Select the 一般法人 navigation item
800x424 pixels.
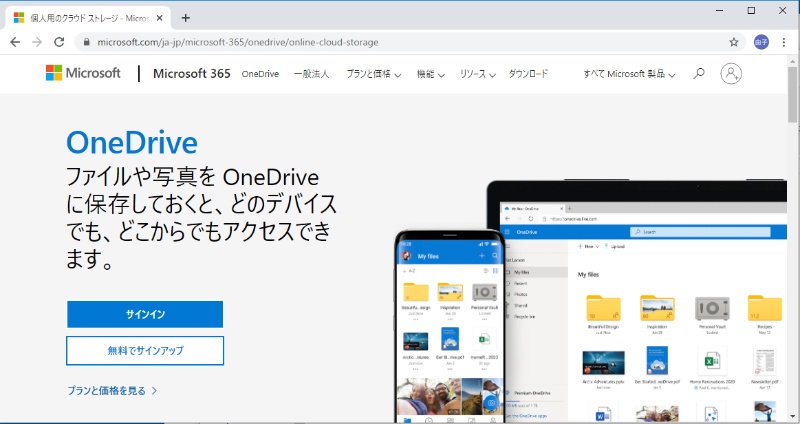point(312,74)
